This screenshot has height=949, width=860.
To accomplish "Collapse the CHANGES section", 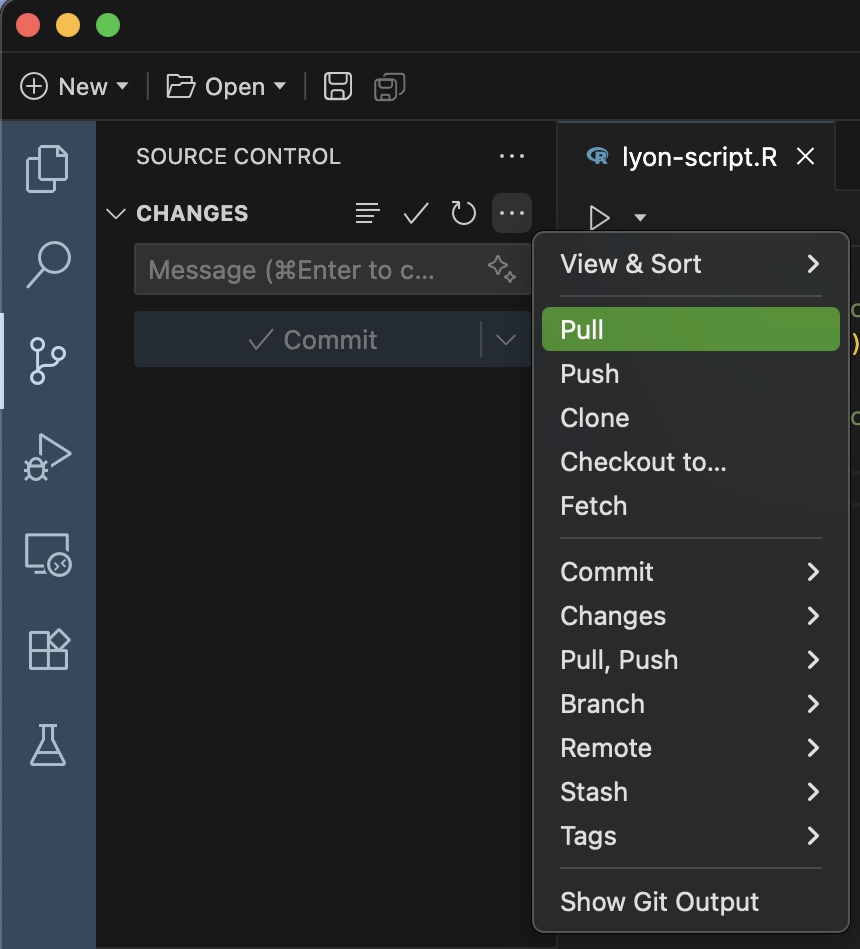I will coord(115,213).
